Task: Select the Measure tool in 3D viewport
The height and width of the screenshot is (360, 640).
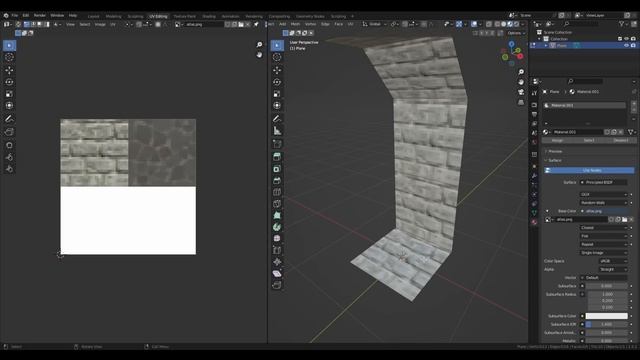Action: click(x=277, y=131)
